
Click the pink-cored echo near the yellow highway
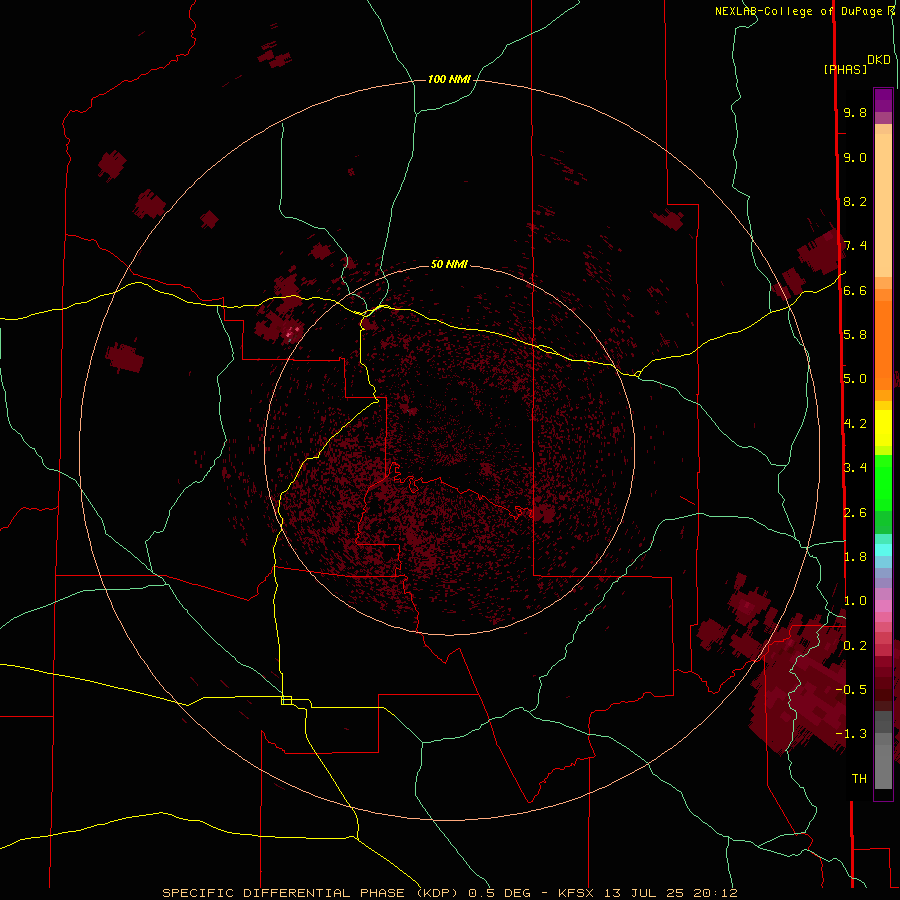[294, 331]
